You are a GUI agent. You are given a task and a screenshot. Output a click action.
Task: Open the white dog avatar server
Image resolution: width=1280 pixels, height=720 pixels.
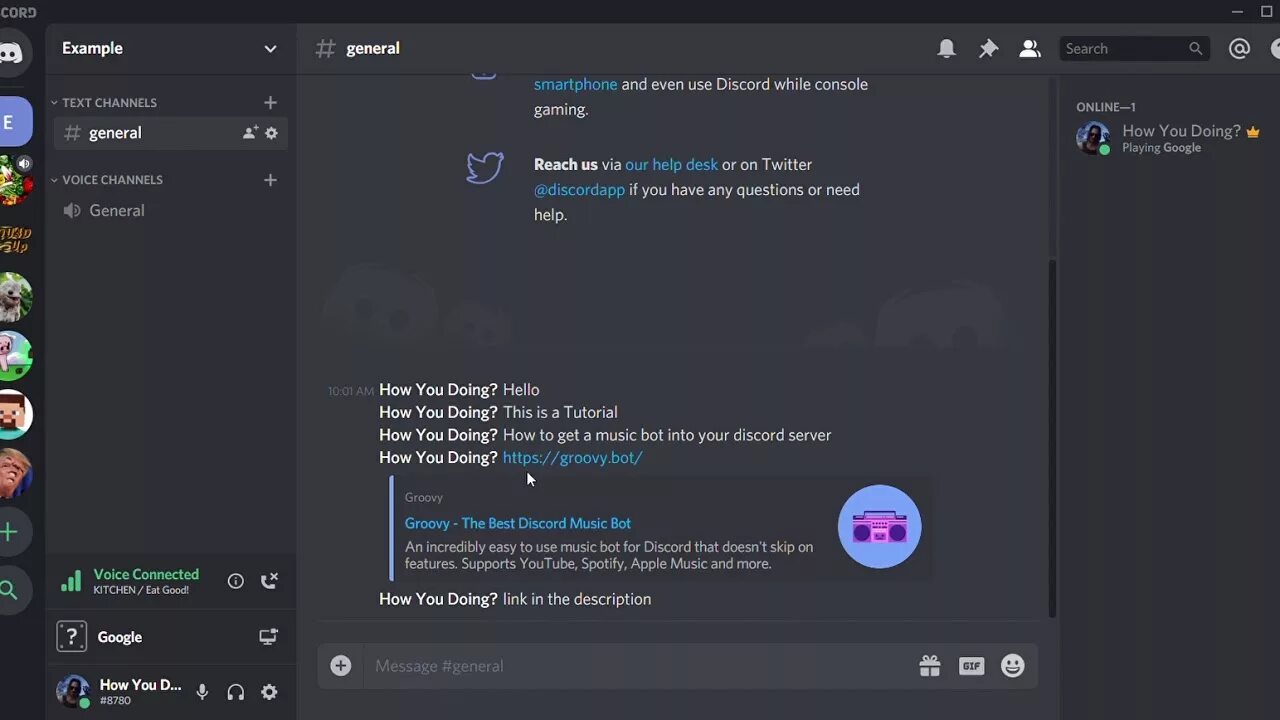[13, 297]
